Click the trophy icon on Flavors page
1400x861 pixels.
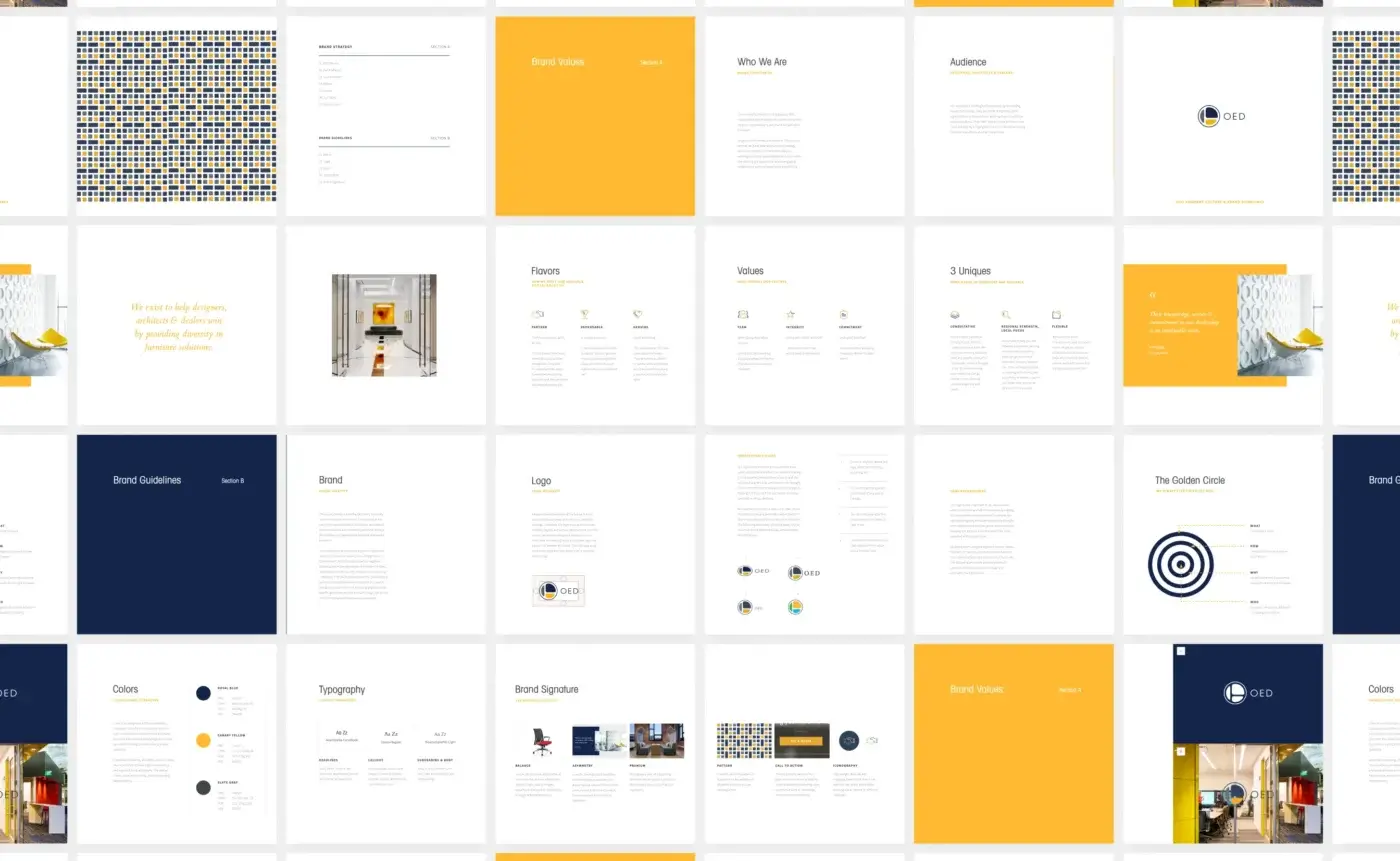585,314
